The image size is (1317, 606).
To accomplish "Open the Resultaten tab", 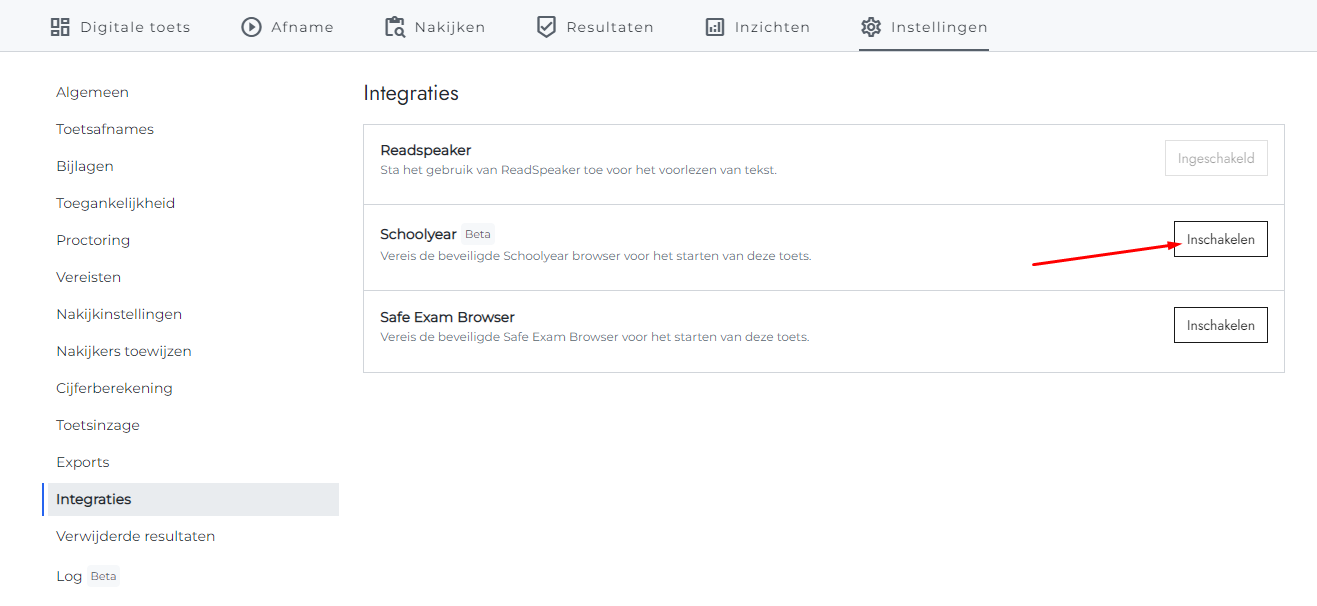I will (x=595, y=27).
